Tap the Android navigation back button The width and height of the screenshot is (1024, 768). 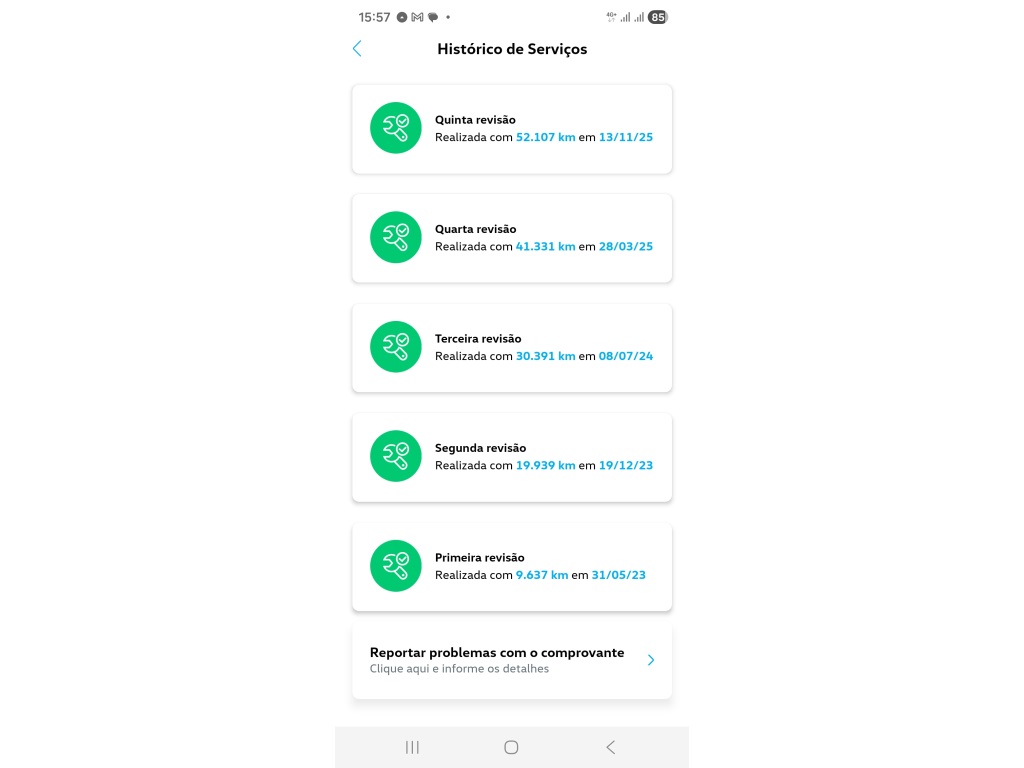pyautogui.click(x=611, y=747)
